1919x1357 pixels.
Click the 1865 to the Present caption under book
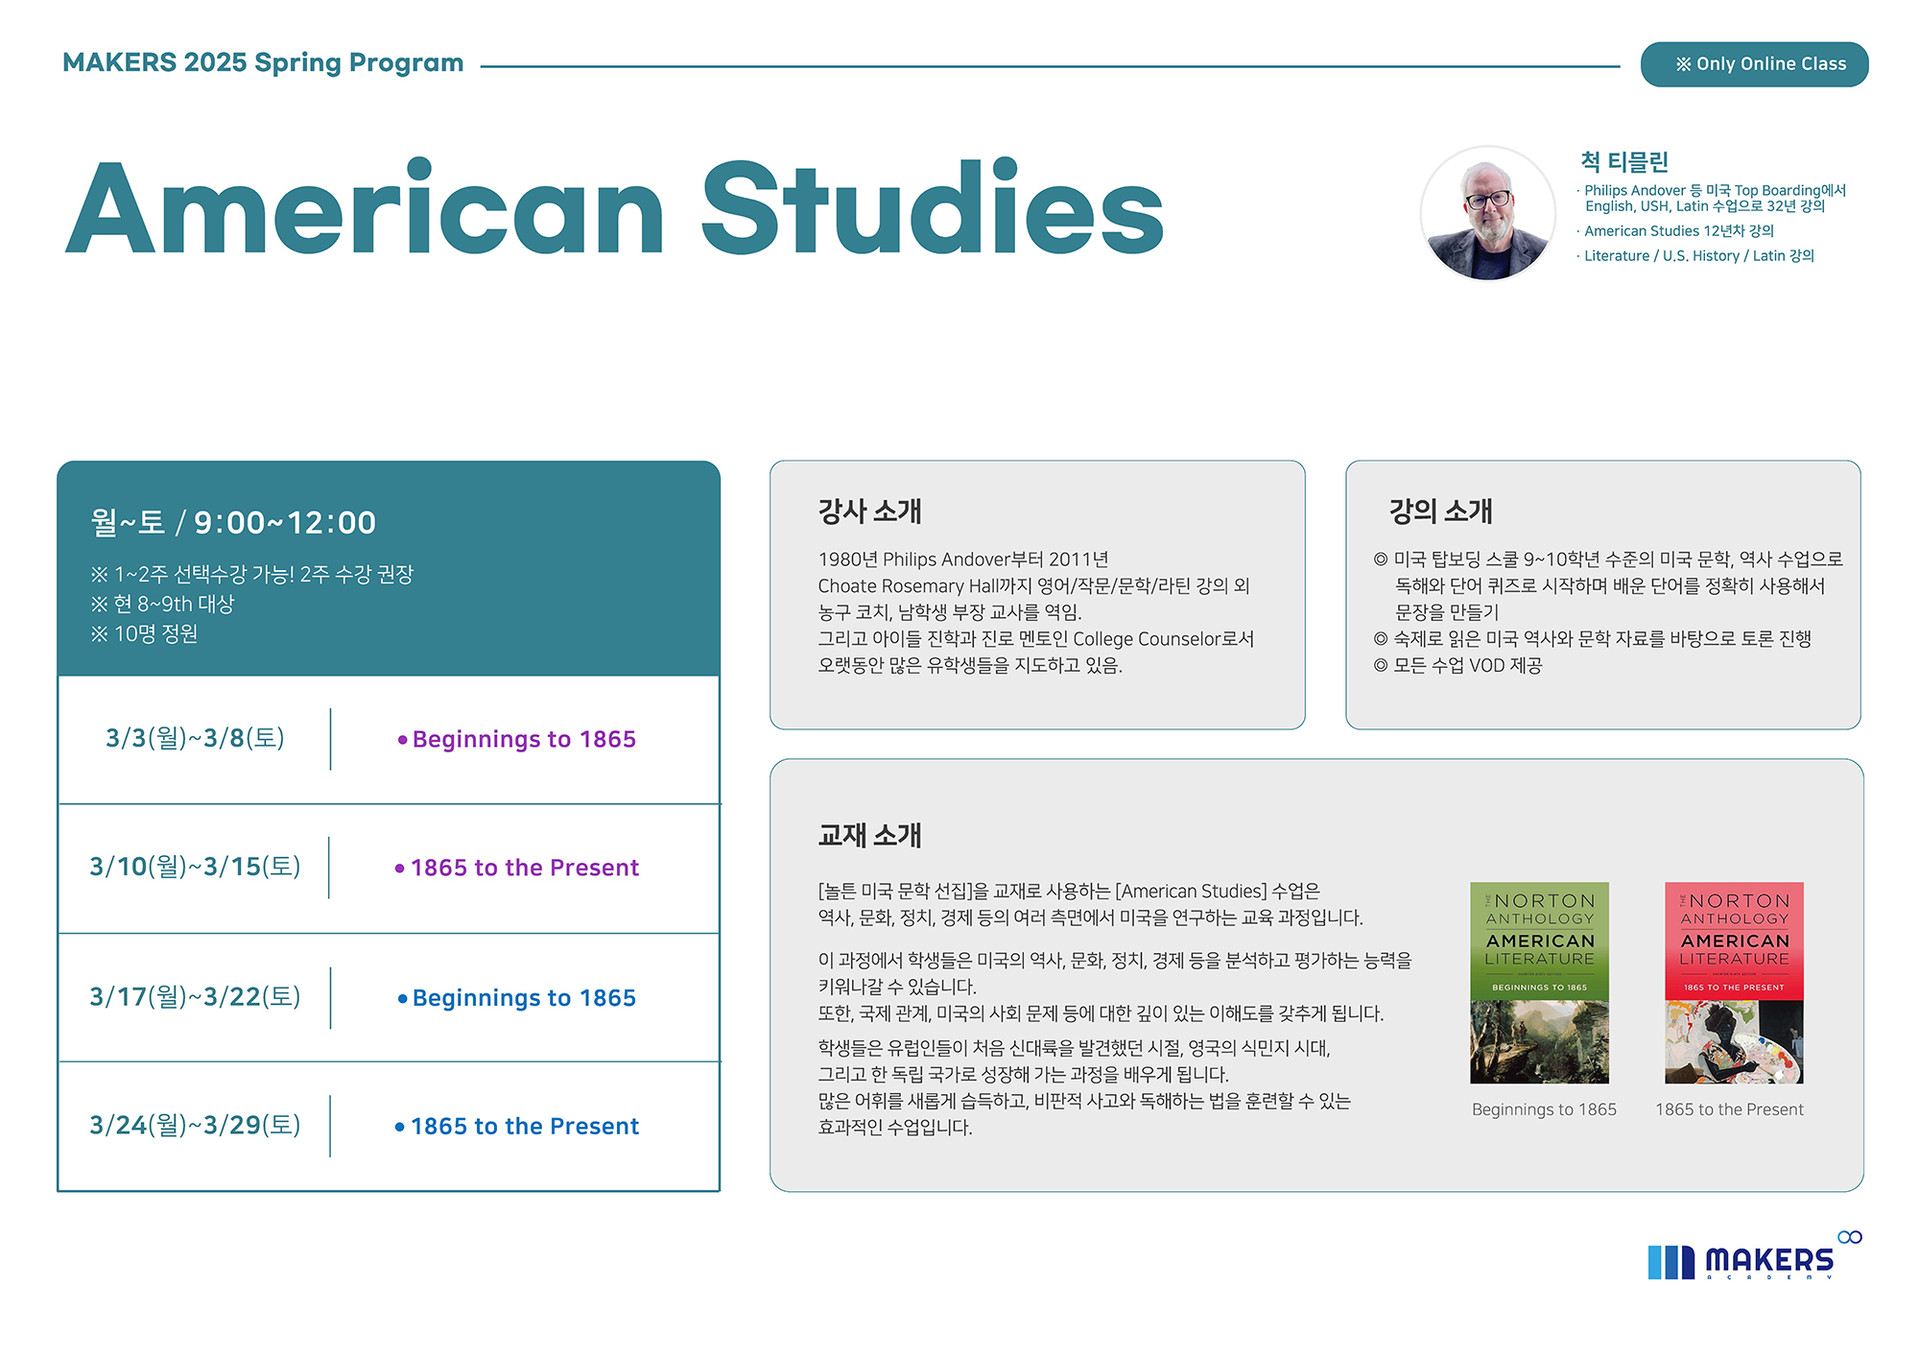tap(1729, 1109)
